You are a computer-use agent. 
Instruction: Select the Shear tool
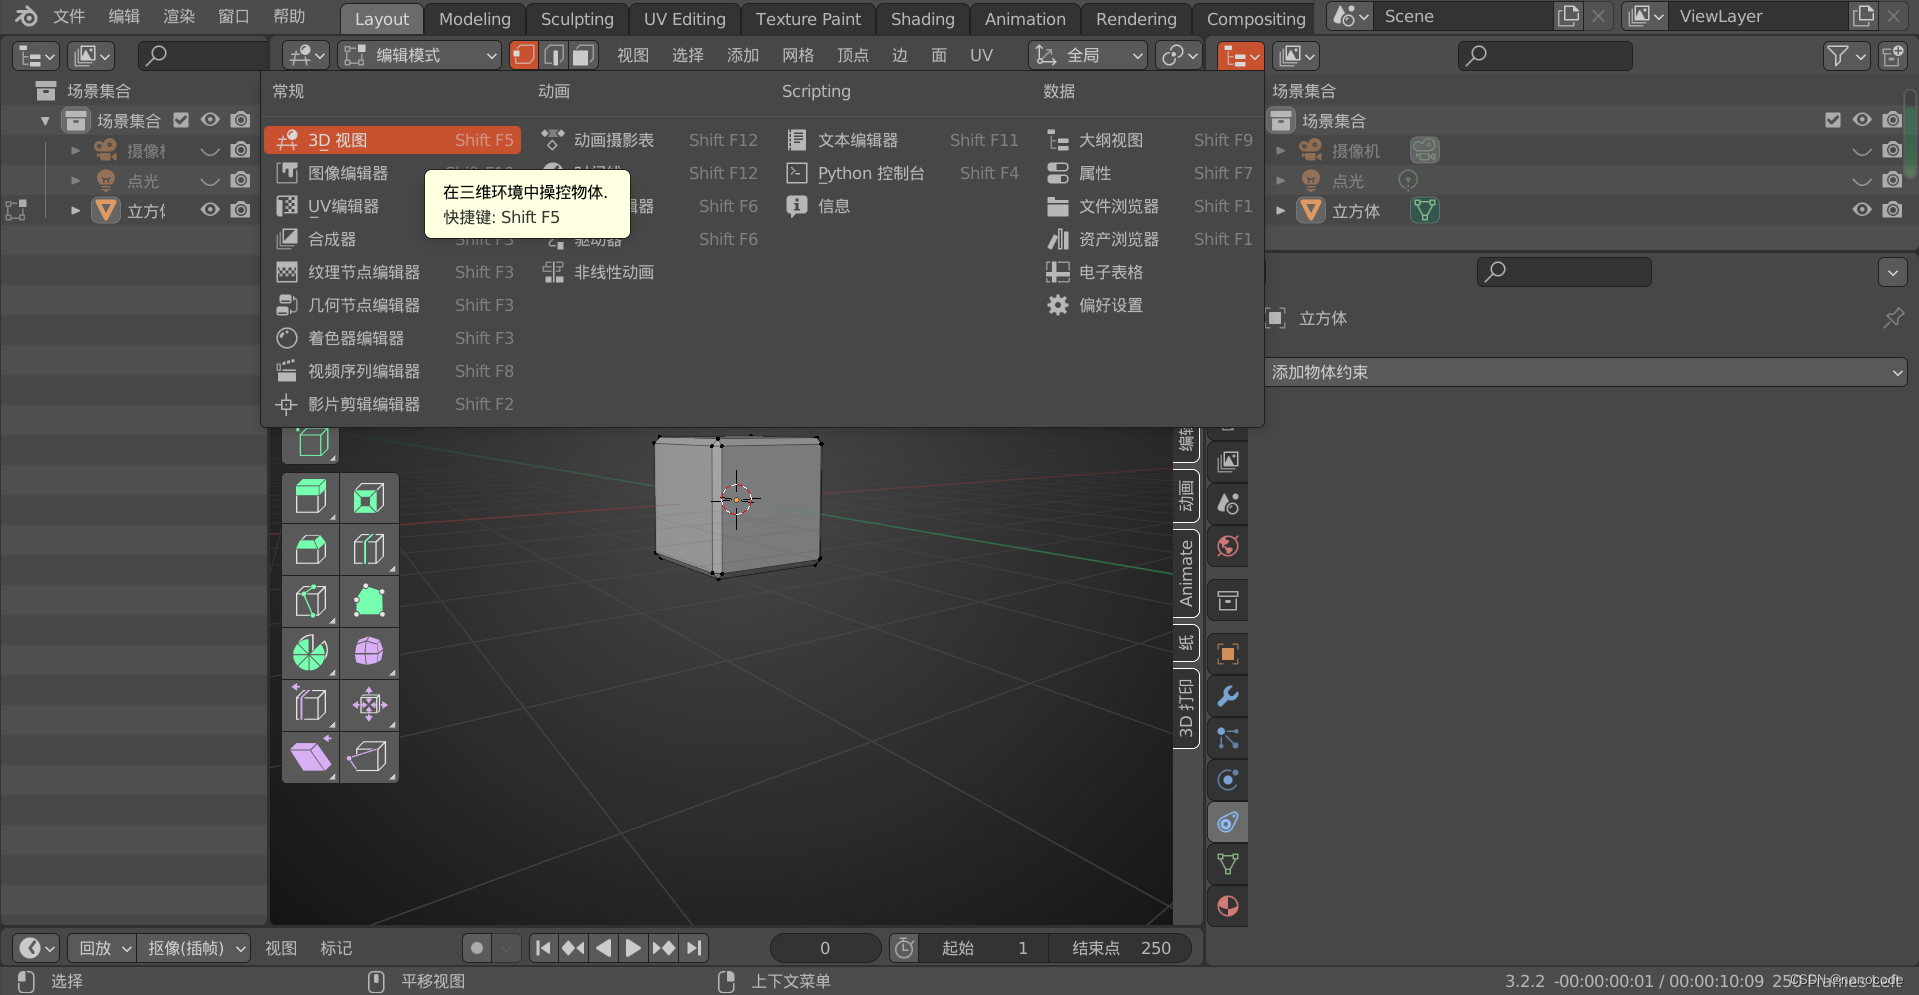[311, 757]
